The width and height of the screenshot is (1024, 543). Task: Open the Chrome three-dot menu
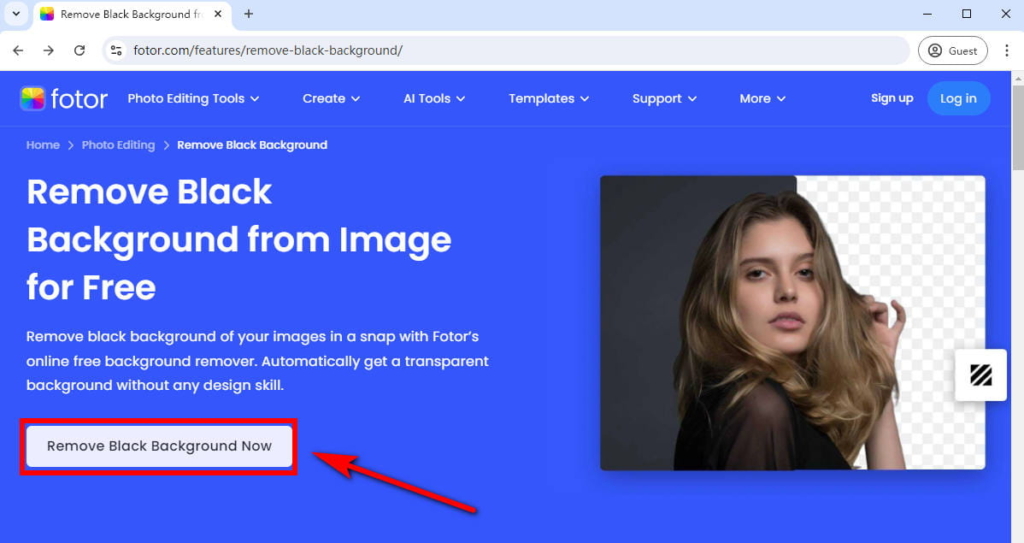coord(1006,50)
